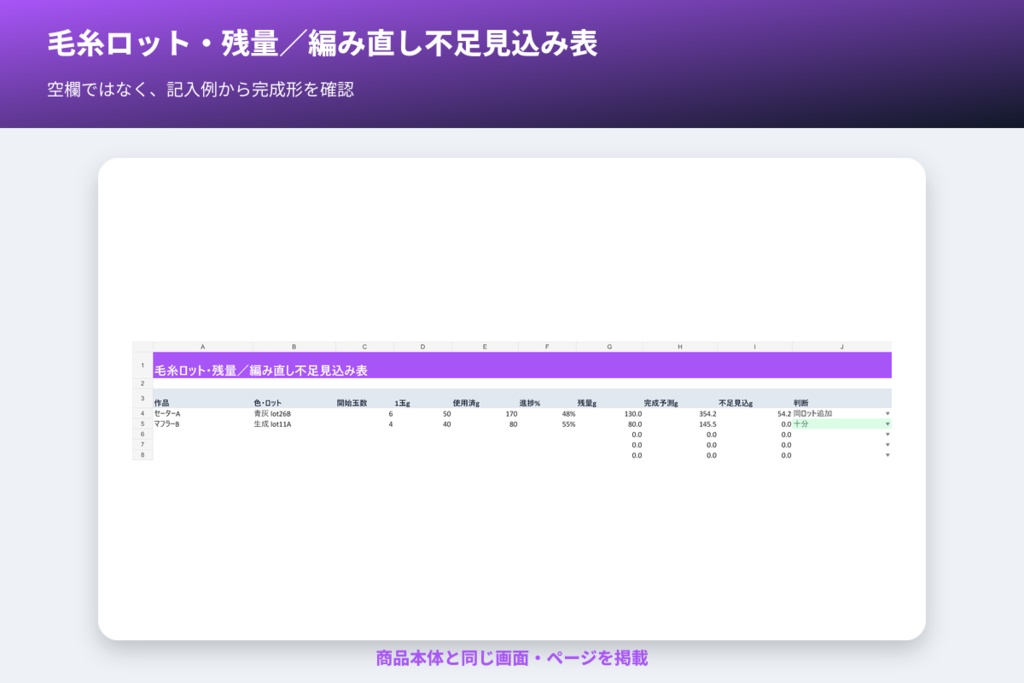Click the 判断 header cell

842,398
